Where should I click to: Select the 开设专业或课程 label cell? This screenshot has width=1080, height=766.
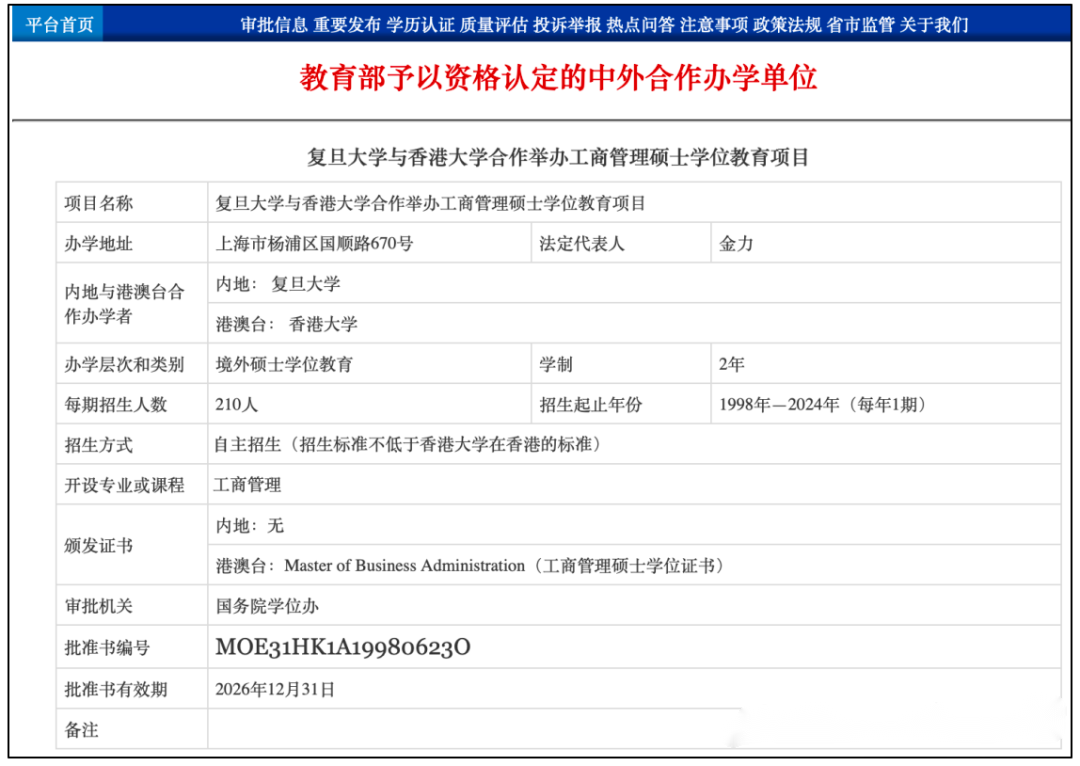tap(132, 484)
